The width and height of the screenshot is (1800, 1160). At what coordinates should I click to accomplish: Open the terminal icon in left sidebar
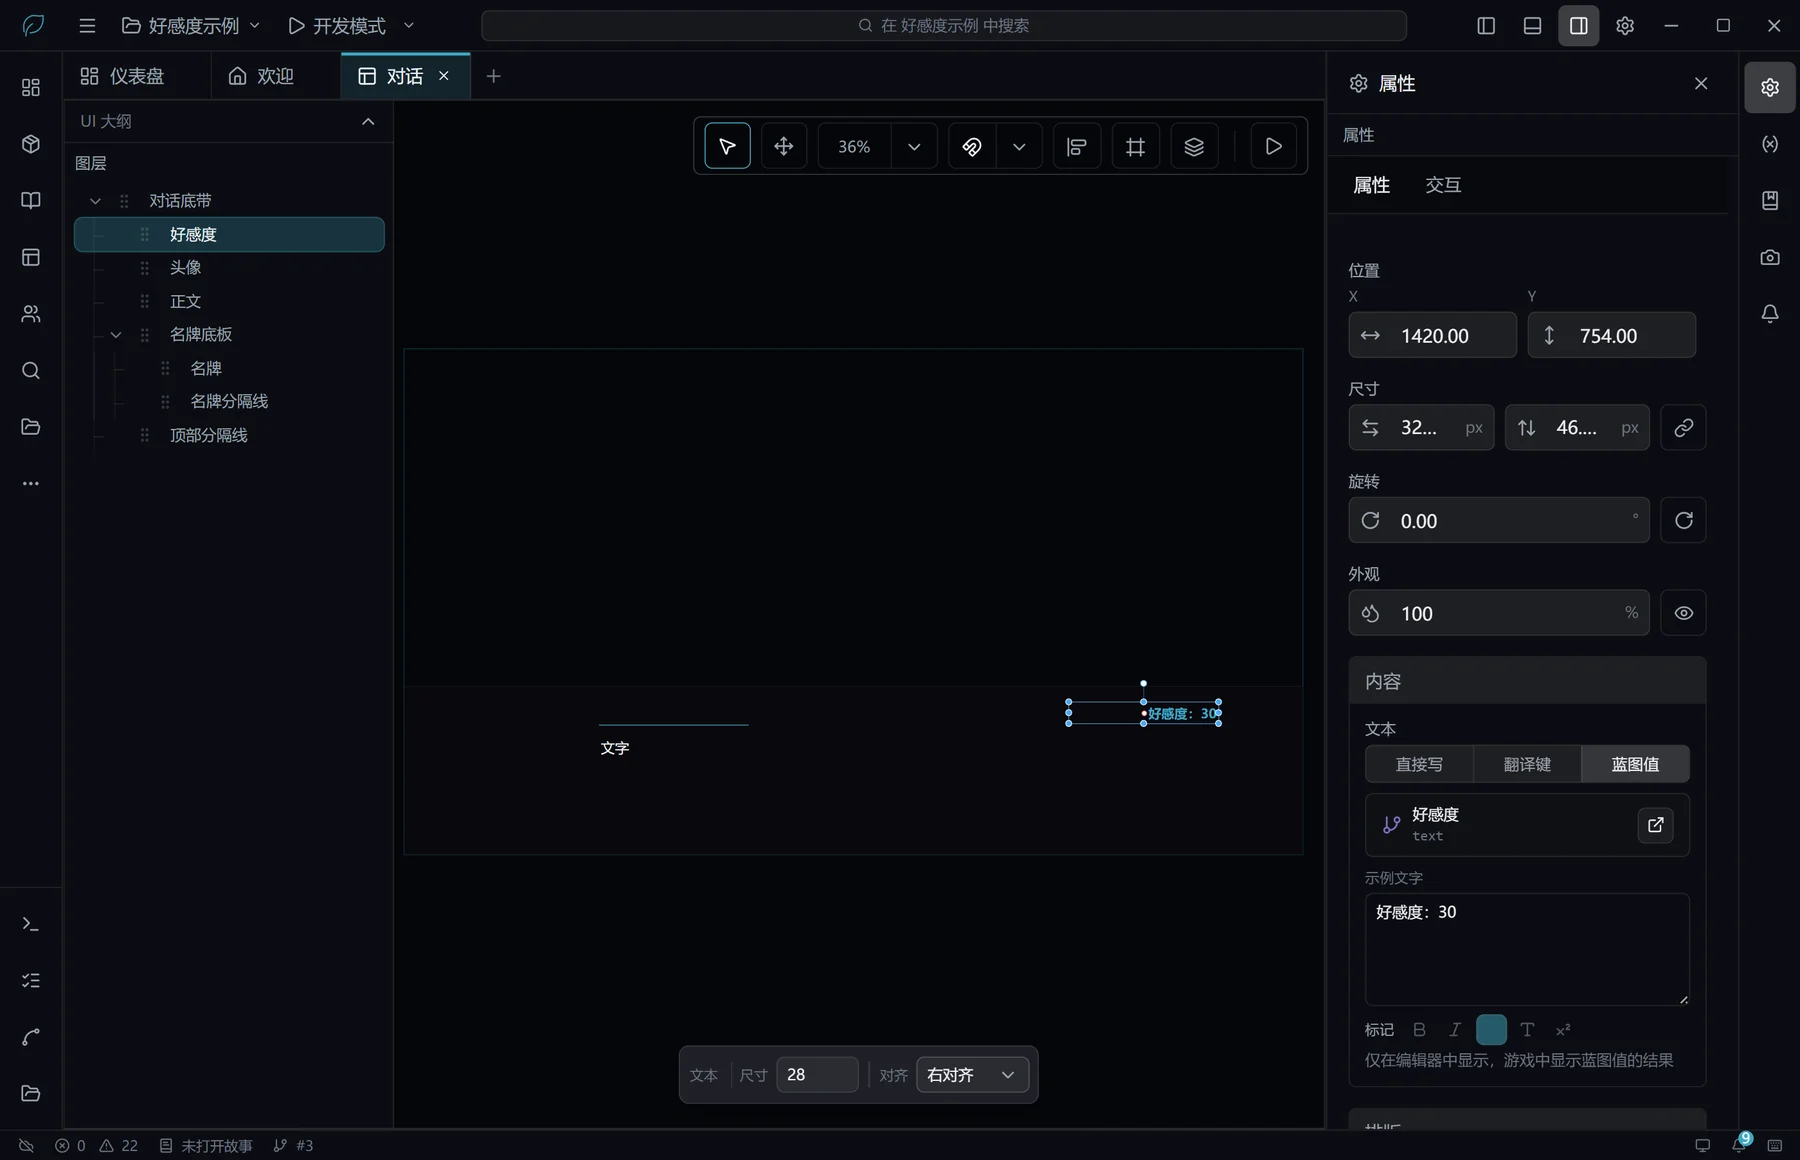pyautogui.click(x=31, y=924)
